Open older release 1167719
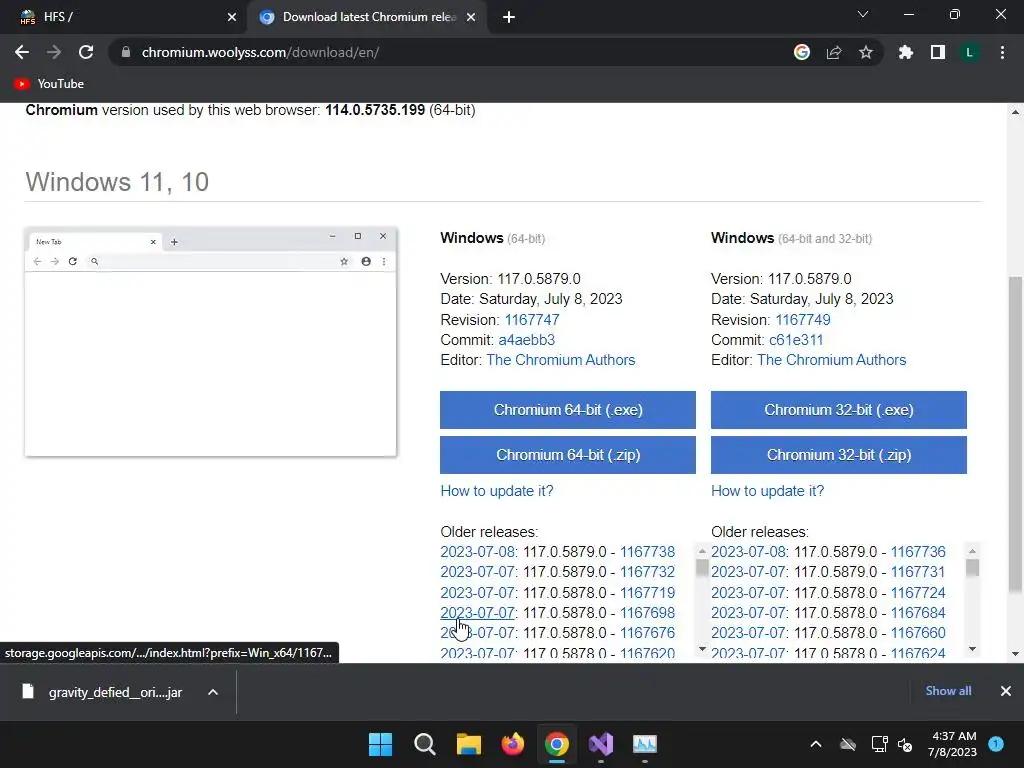The height and width of the screenshot is (768, 1024). 647,592
